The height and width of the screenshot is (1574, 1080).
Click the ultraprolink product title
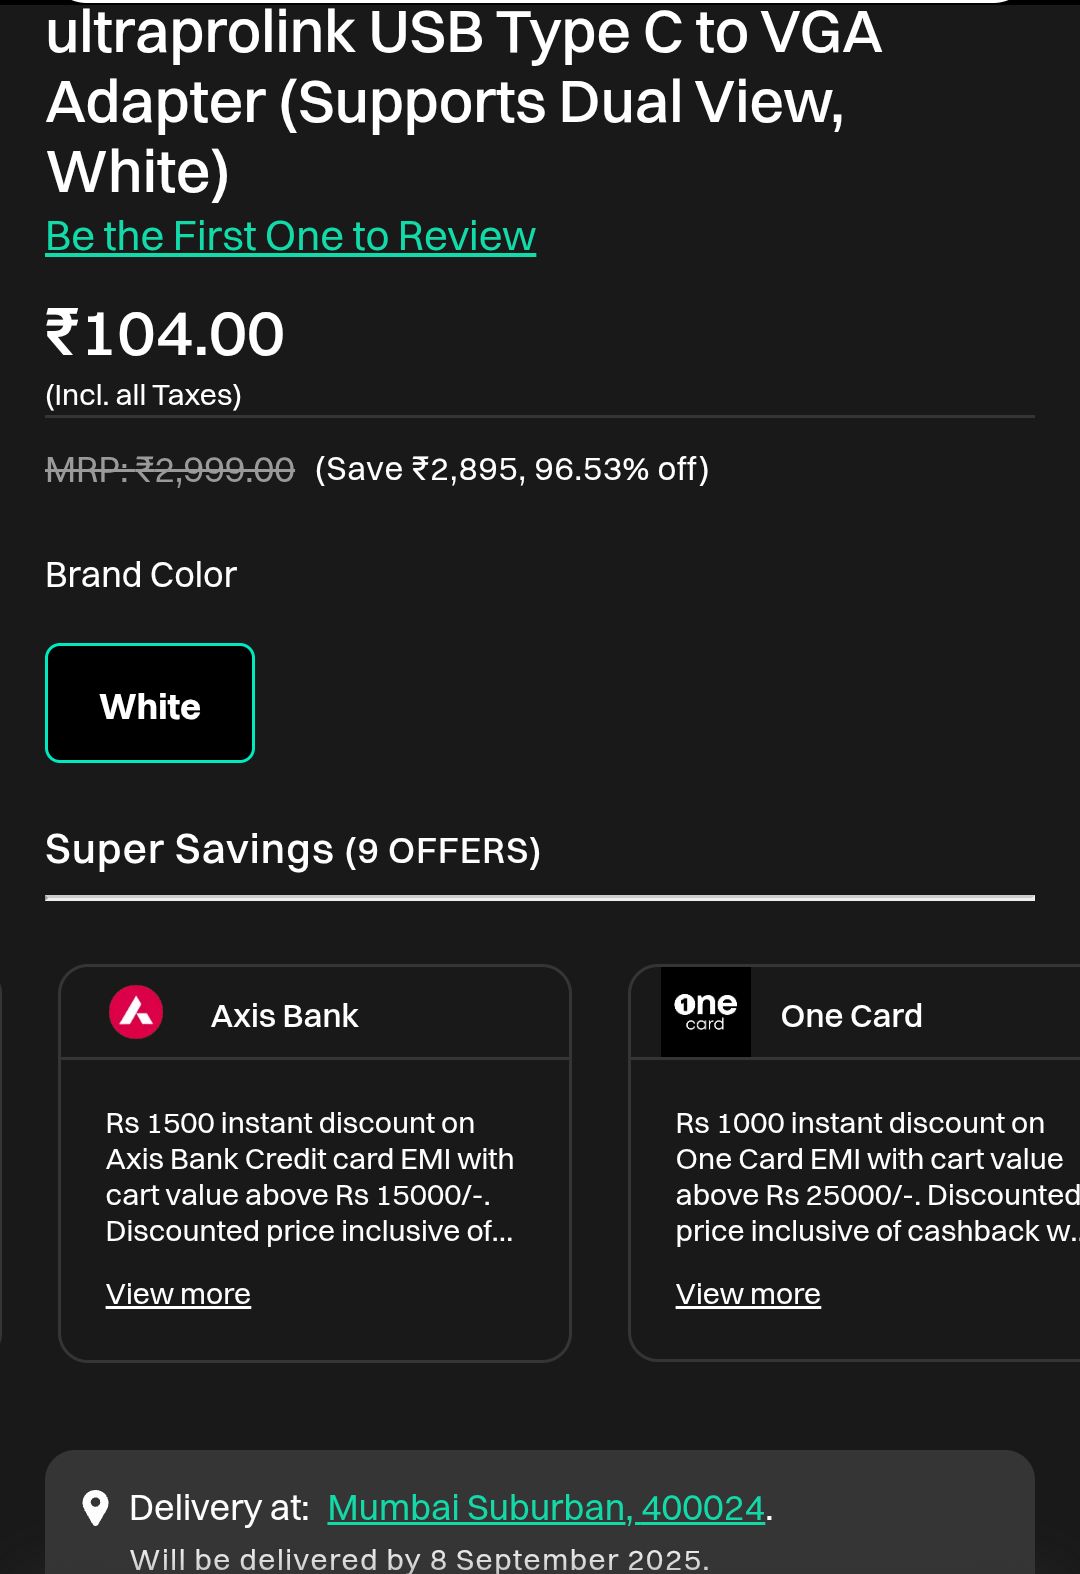tap(464, 102)
